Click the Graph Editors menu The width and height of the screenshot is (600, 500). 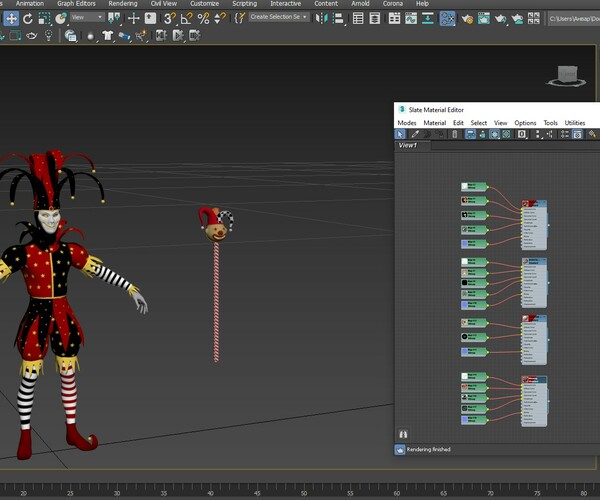(x=76, y=4)
